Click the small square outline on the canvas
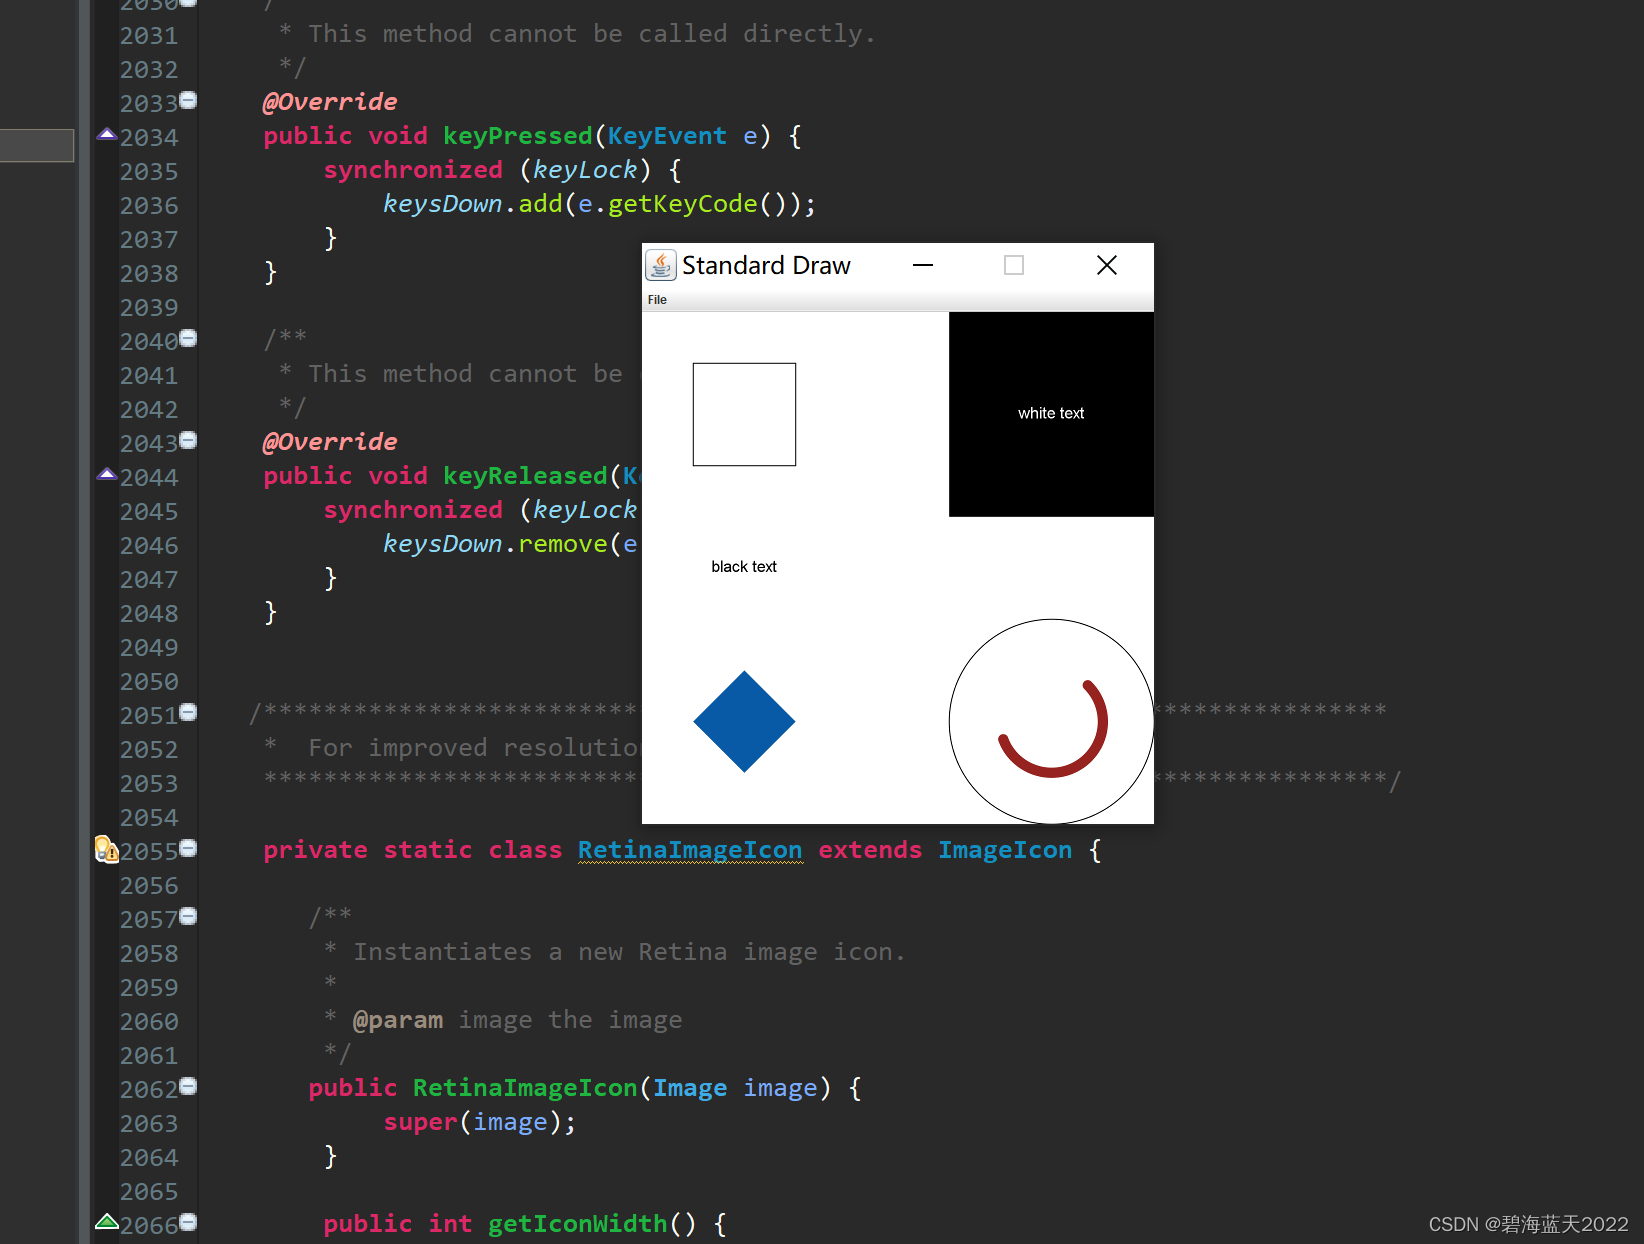 pyautogui.click(x=743, y=414)
